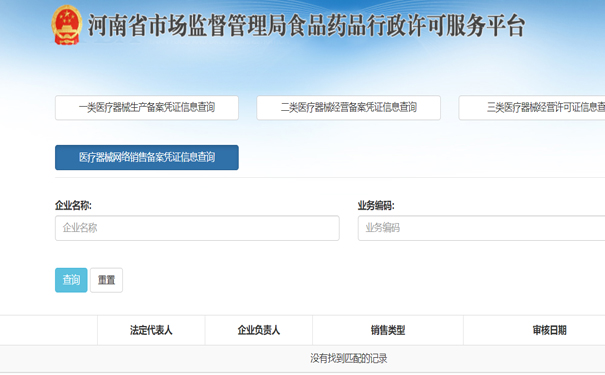Click the platform title 河南省市场监督管理局食品药品行政许可服务平台
The width and height of the screenshot is (605, 375).
point(306,26)
